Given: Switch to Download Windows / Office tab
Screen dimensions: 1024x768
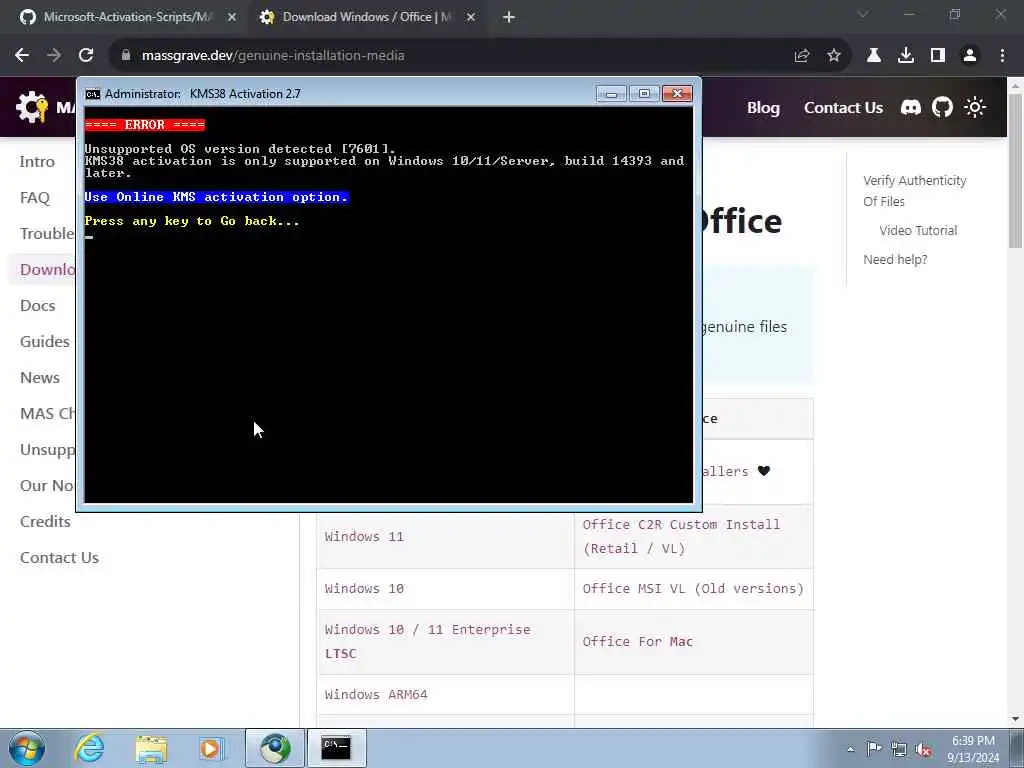Looking at the screenshot, I should point(366,18).
